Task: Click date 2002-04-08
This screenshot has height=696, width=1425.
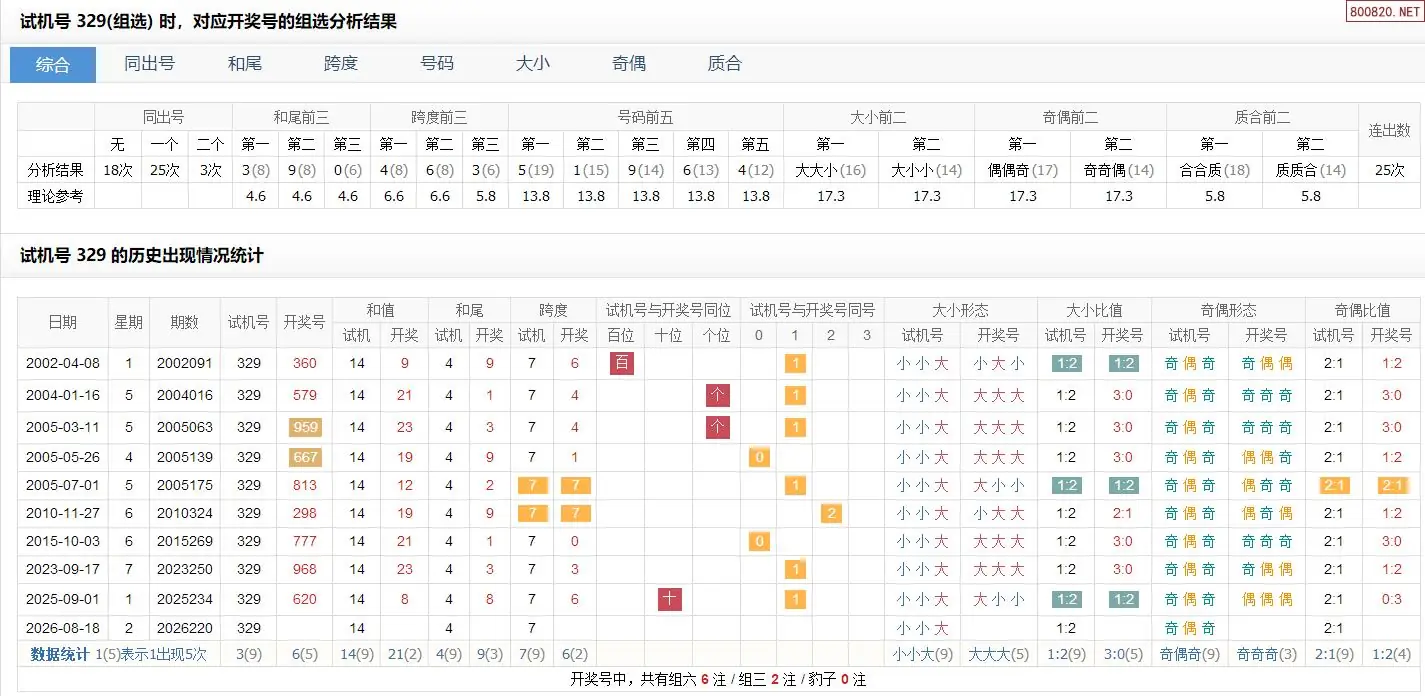Action: point(63,363)
